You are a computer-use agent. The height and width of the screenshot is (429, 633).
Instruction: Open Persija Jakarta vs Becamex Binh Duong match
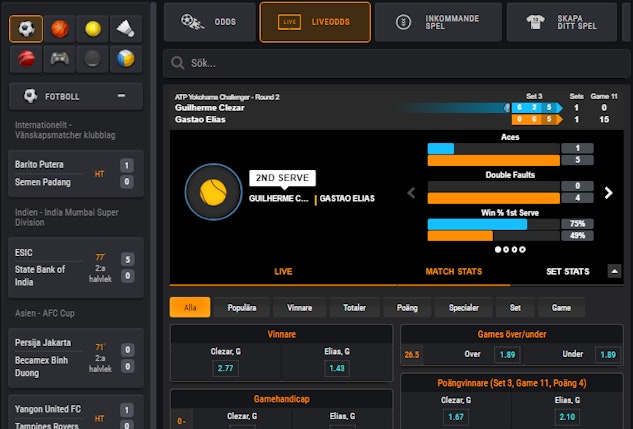click(76, 358)
